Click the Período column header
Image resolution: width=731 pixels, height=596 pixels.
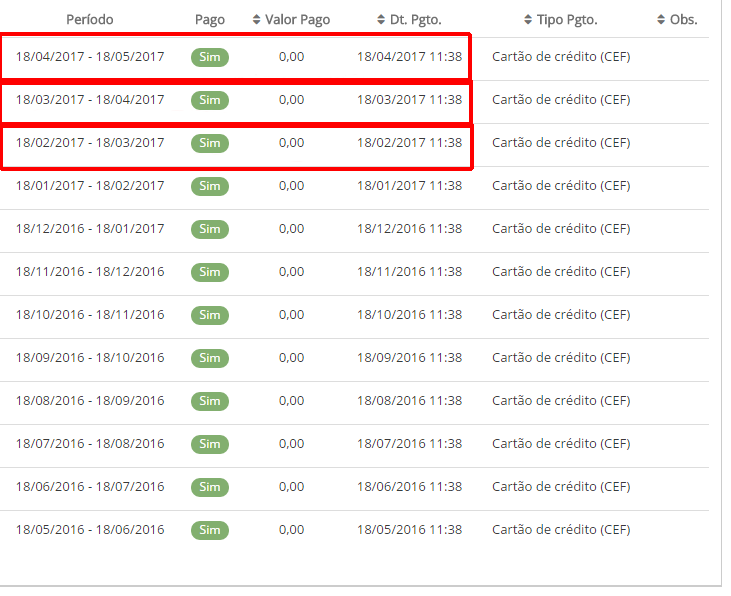pyautogui.click(x=90, y=20)
